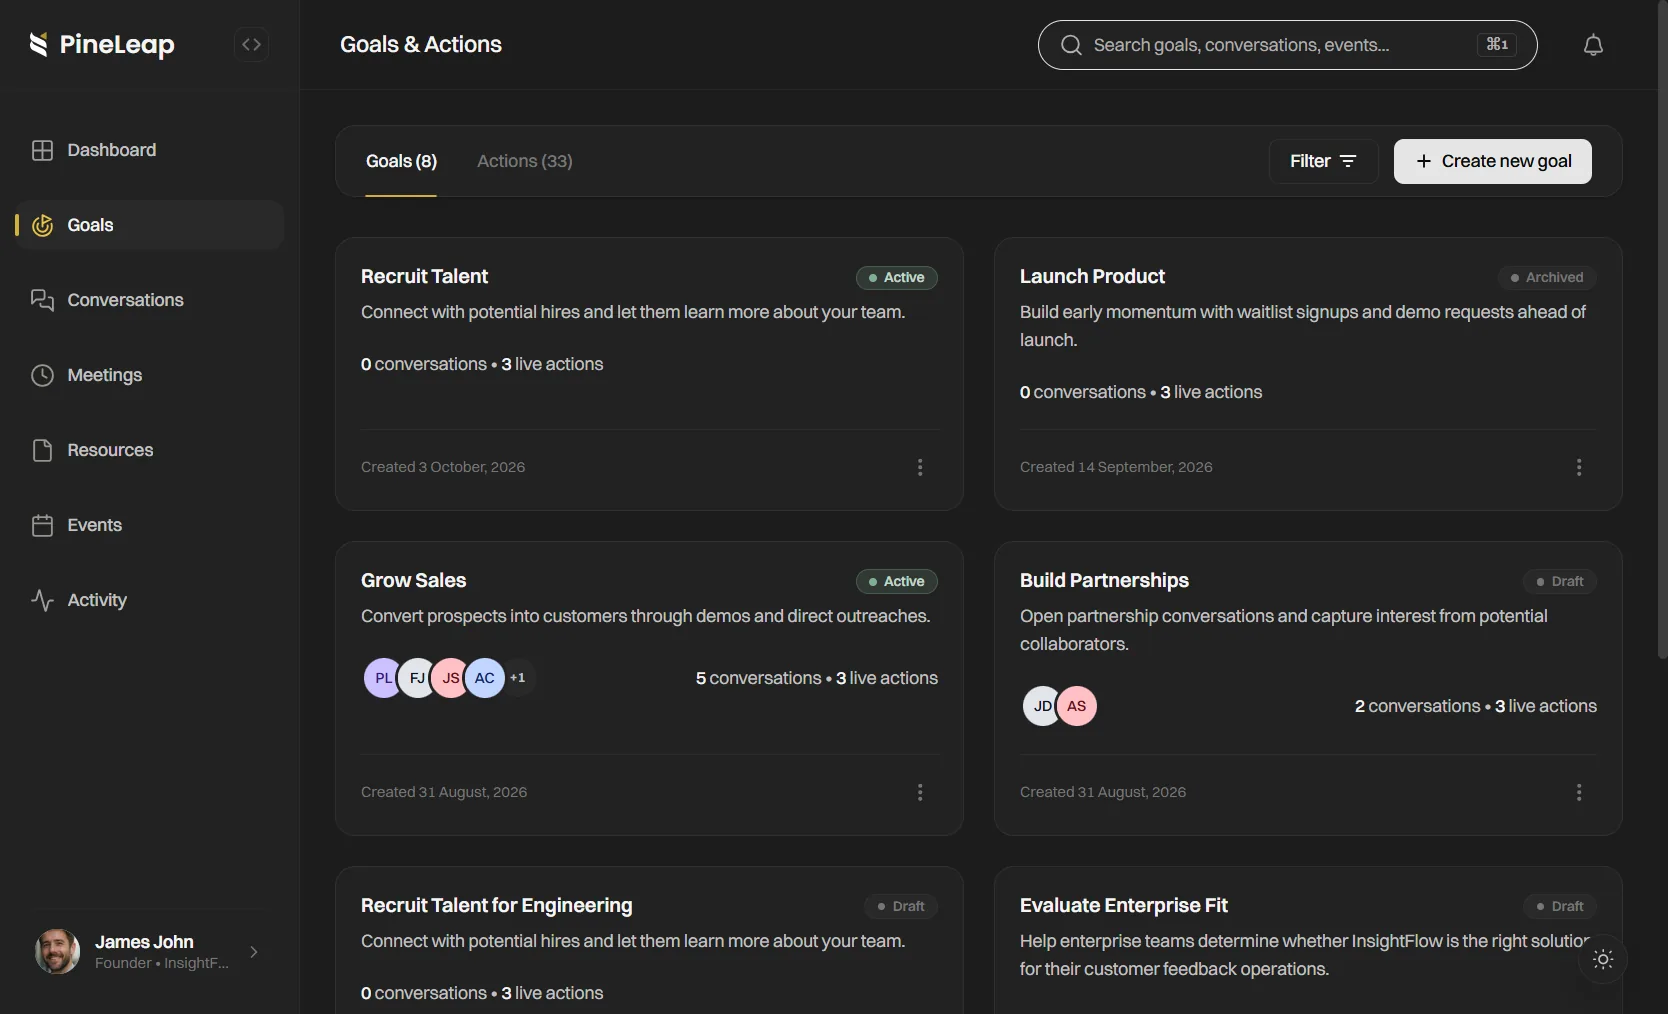Open the Grow Sales goal title
The image size is (1668, 1014).
pyautogui.click(x=413, y=580)
